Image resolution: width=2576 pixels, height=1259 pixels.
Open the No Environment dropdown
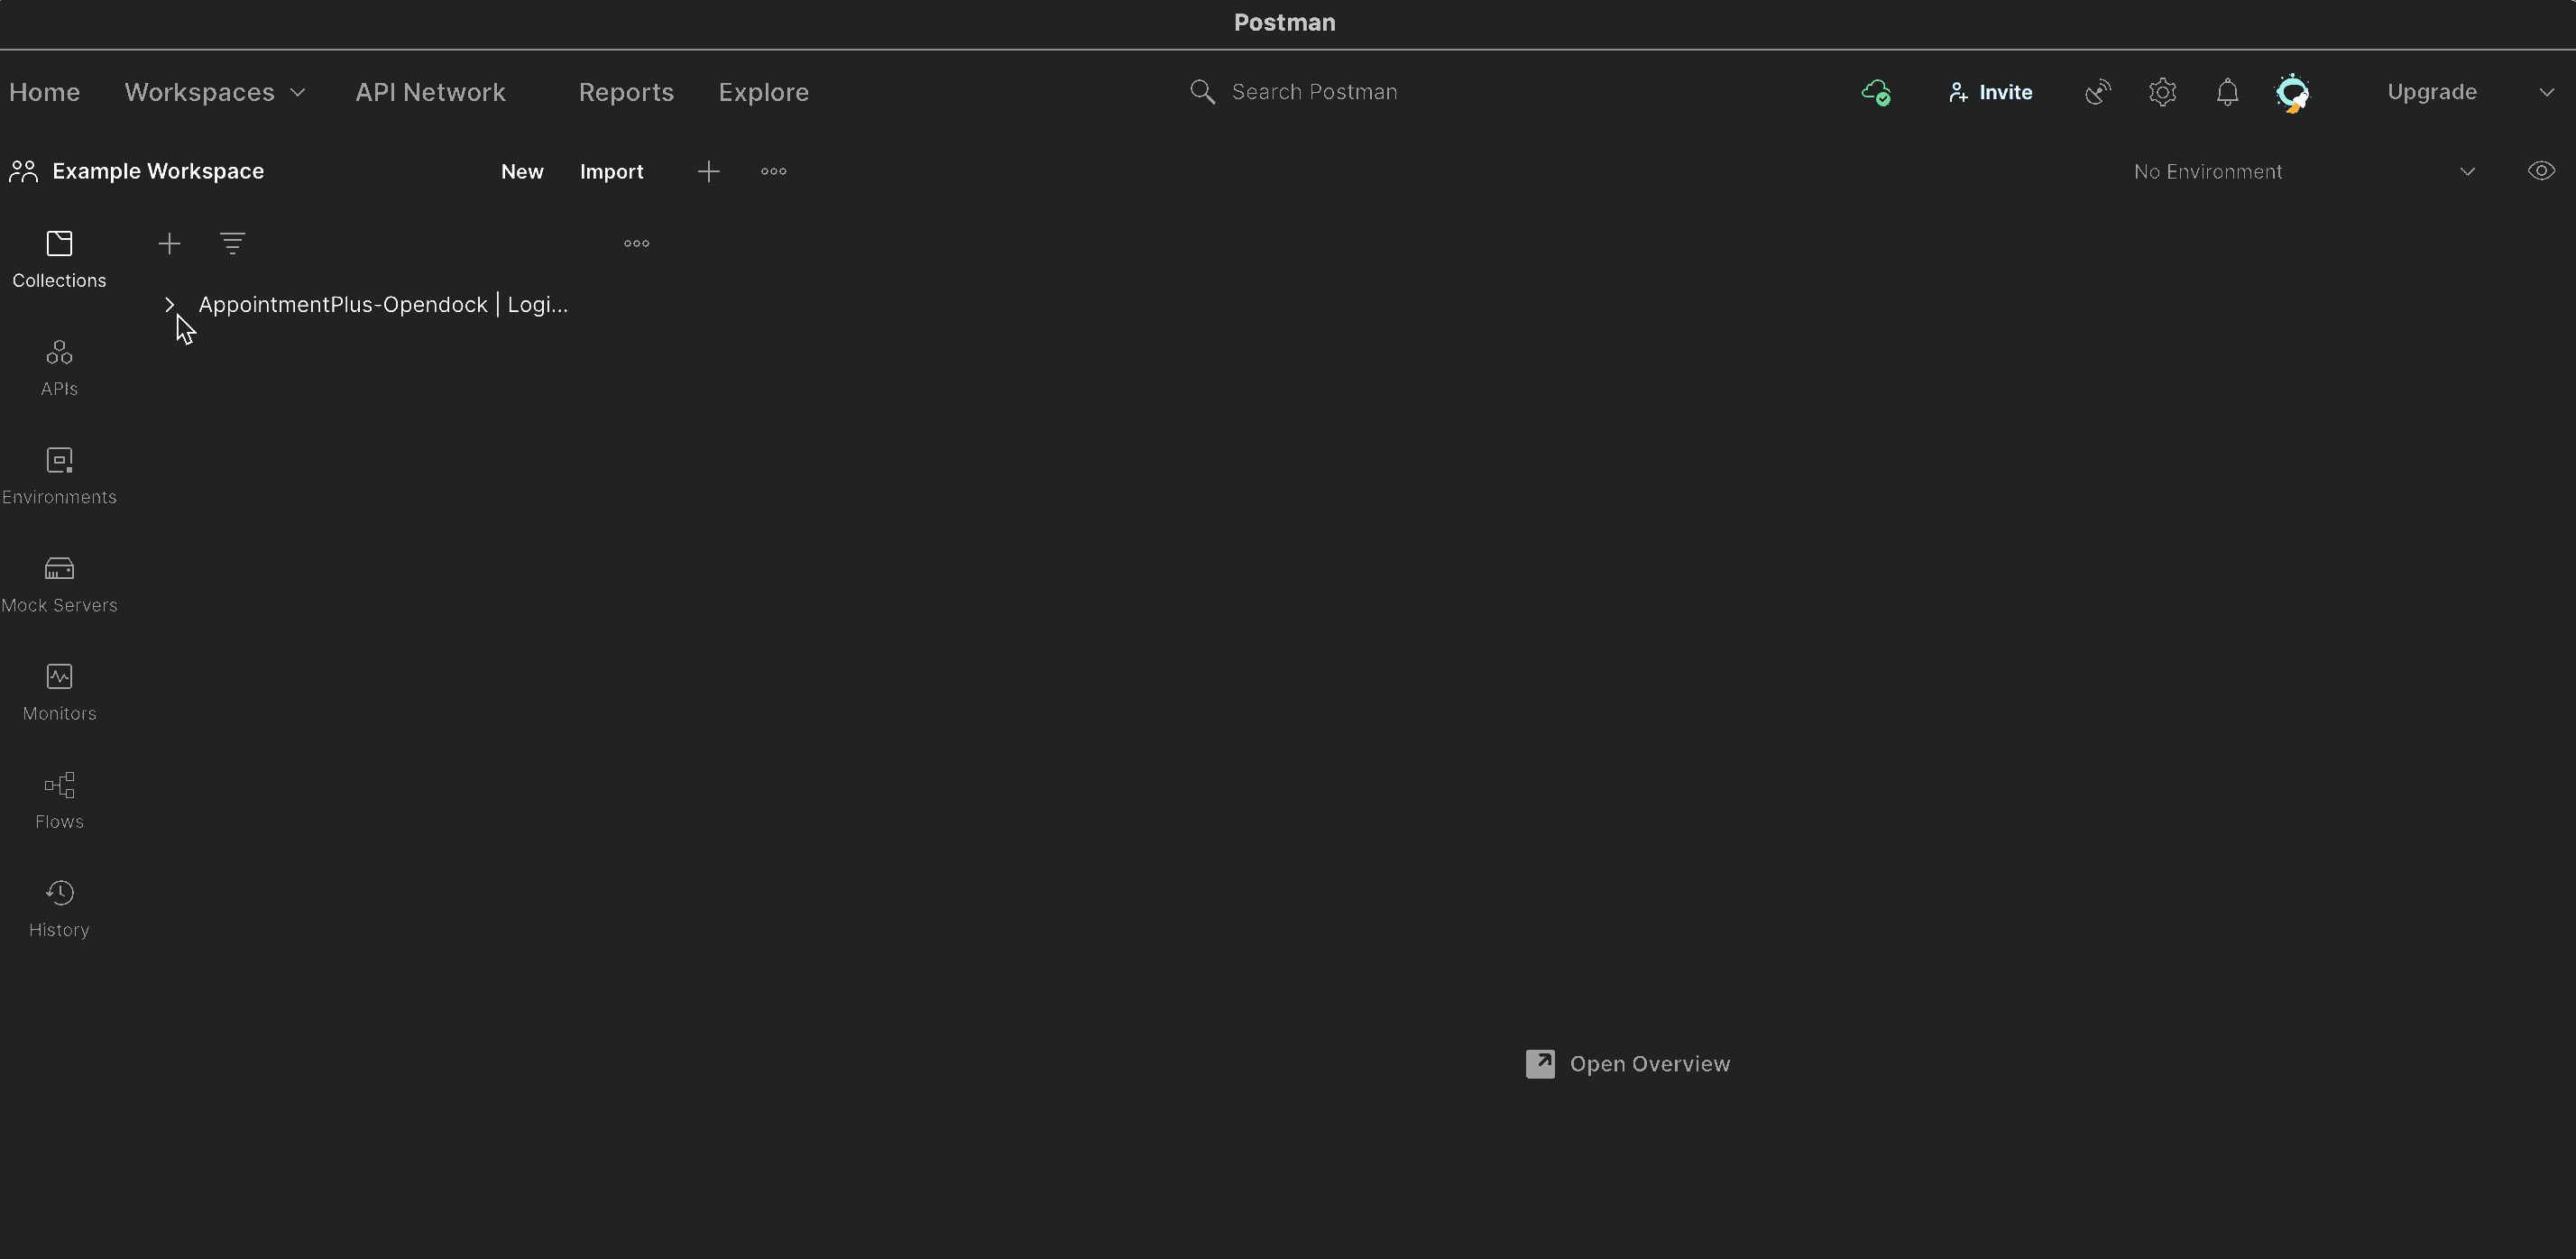click(x=2304, y=172)
